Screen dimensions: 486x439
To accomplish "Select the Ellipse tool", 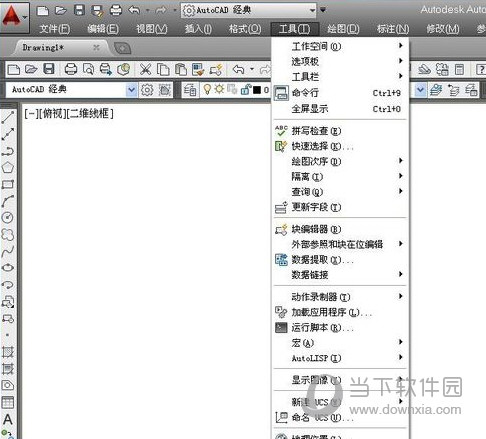I will coord(8,268).
